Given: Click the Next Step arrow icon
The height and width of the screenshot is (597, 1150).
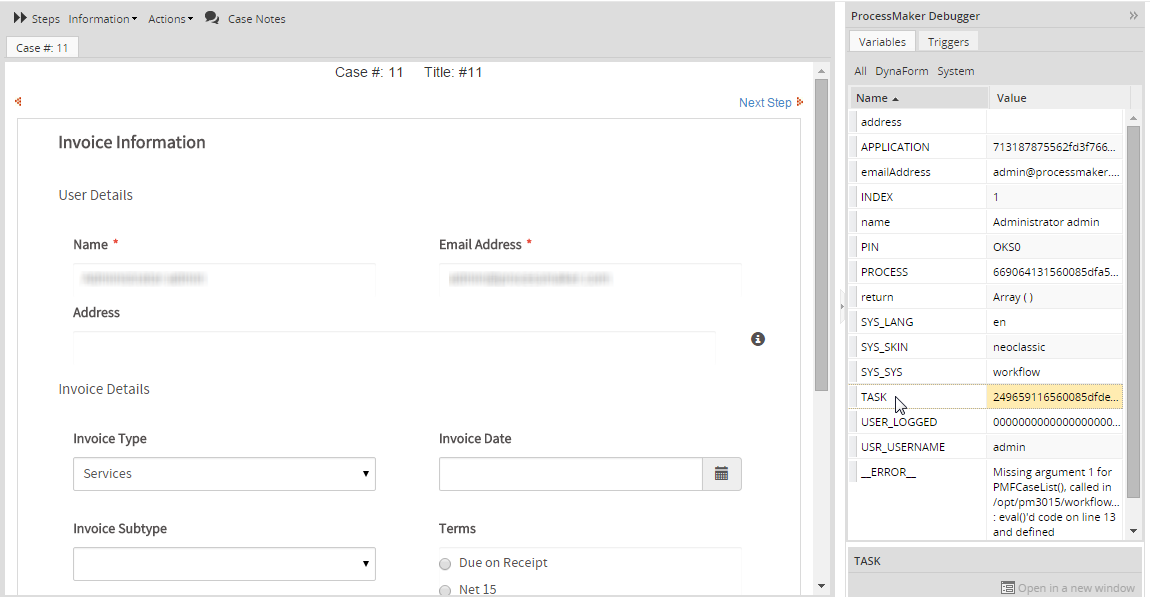Looking at the screenshot, I should [x=800, y=102].
